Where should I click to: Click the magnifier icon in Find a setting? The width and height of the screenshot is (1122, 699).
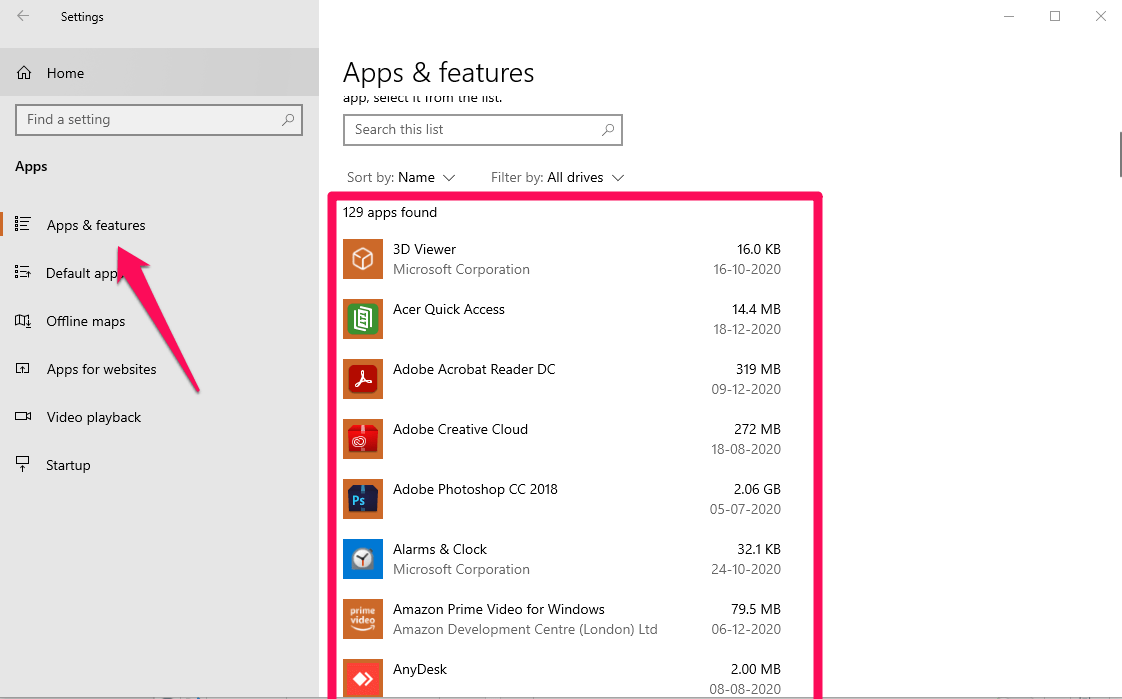pyautogui.click(x=288, y=119)
